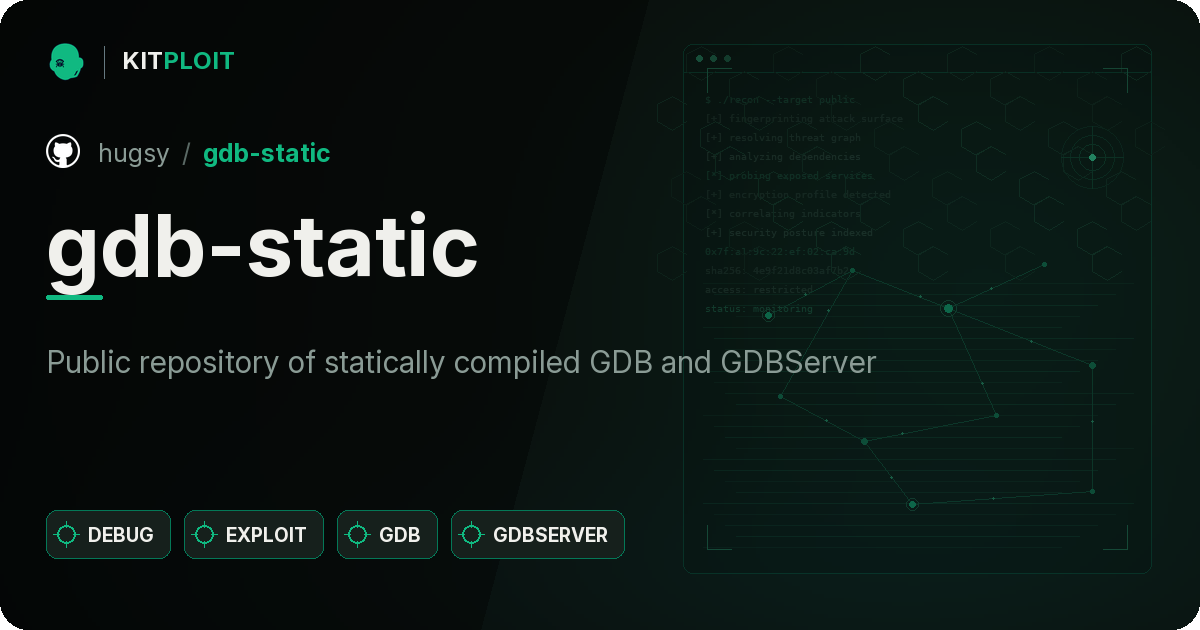This screenshot has width=1200, height=630.
Task: Open the gdb-static repository link
Action: (266, 153)
